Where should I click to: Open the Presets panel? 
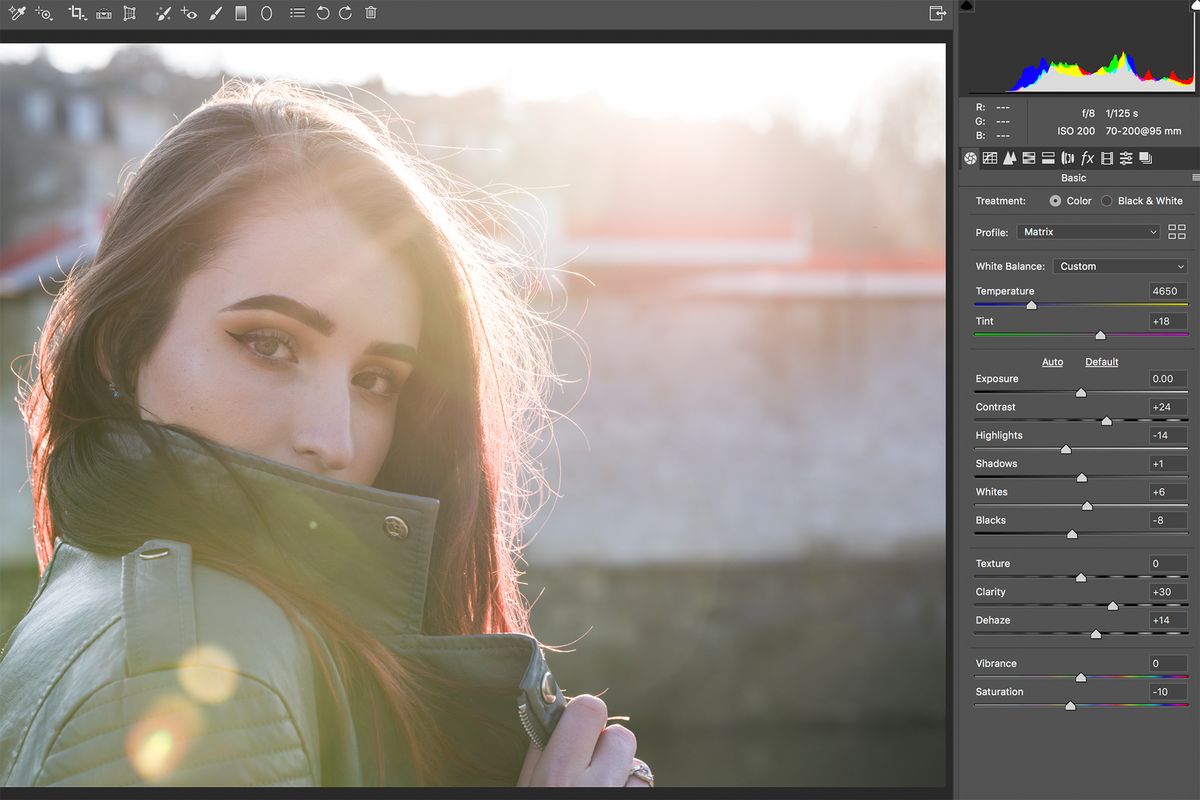[x=1126, y=158]
